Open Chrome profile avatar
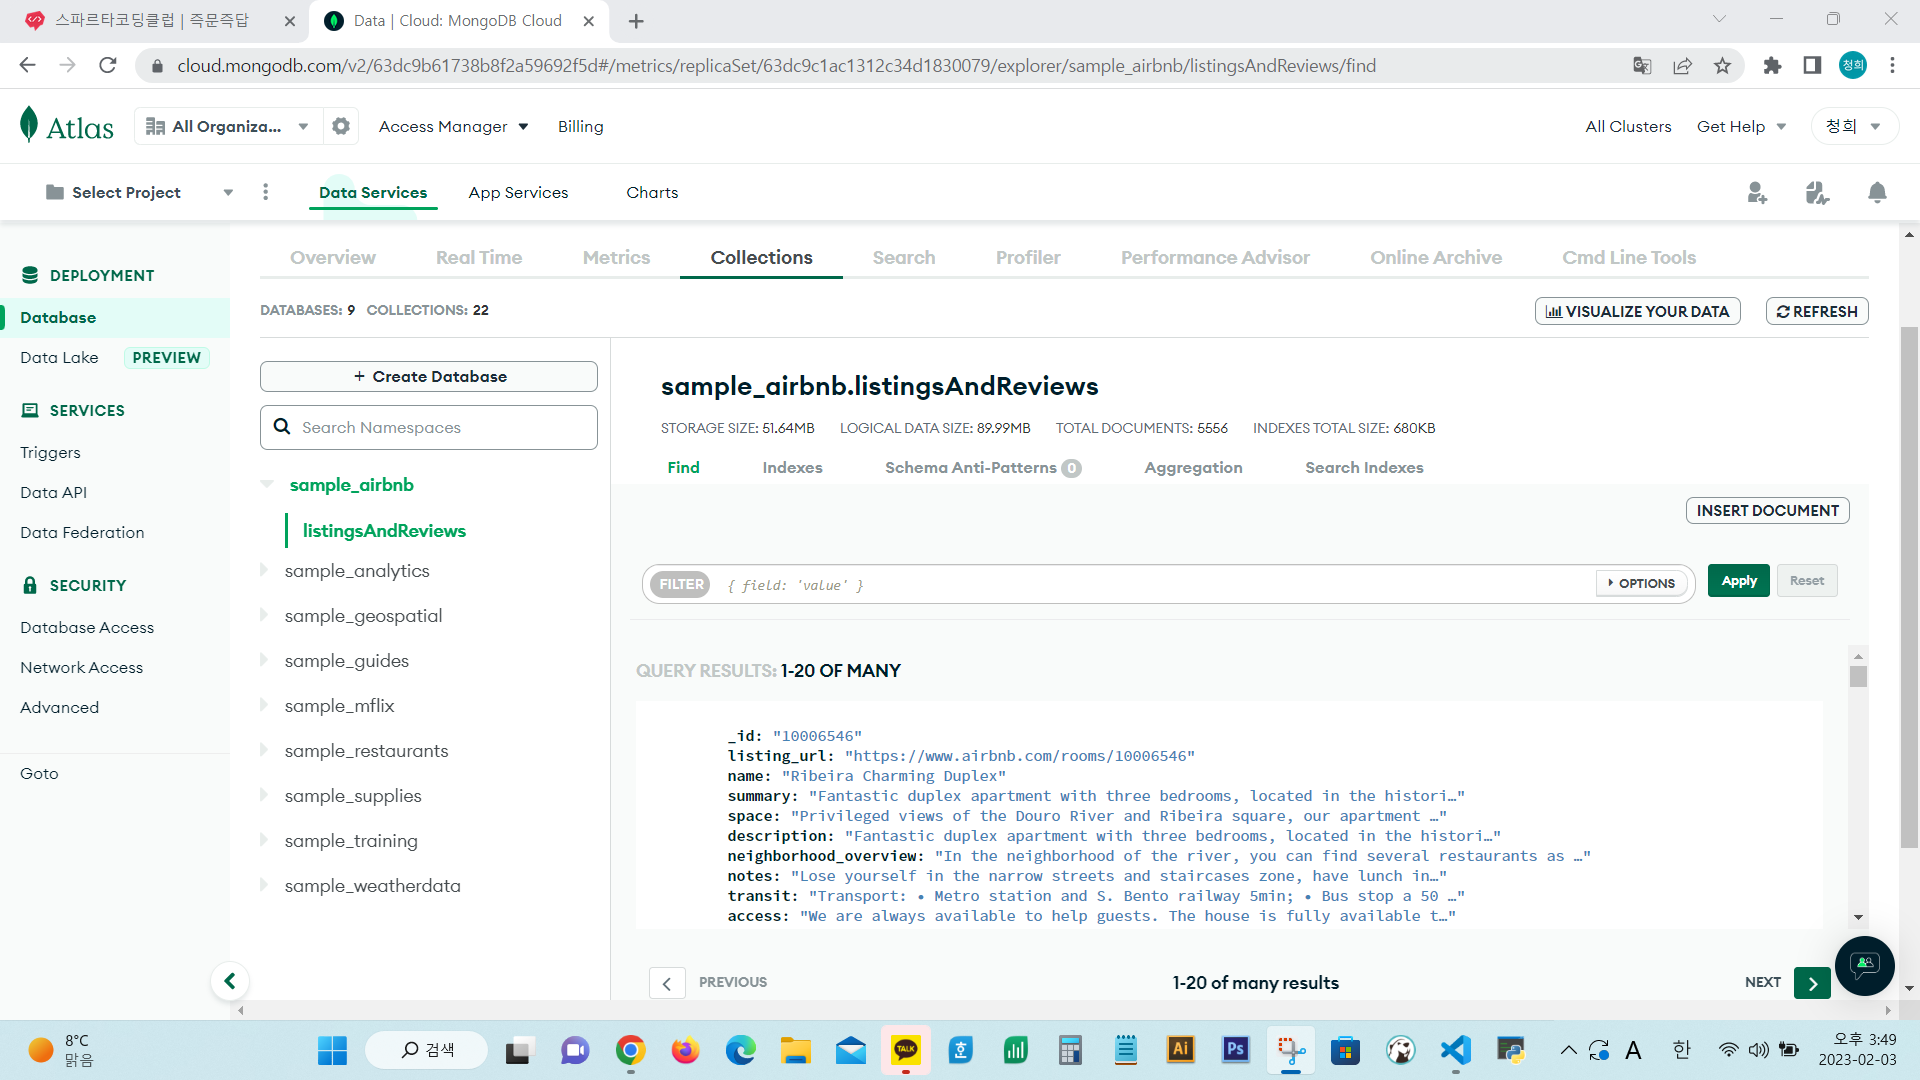This screenshot has height=1080, width=1920. 1852,65
